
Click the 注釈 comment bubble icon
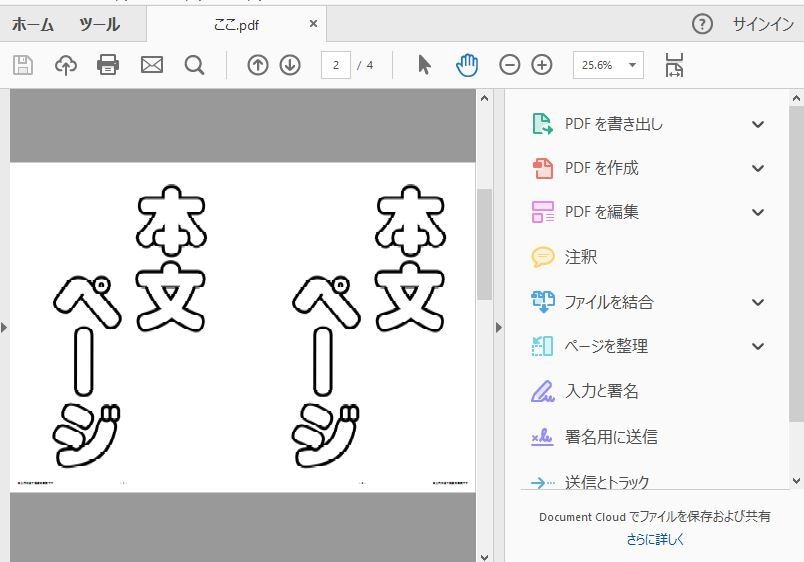(542, 256)
